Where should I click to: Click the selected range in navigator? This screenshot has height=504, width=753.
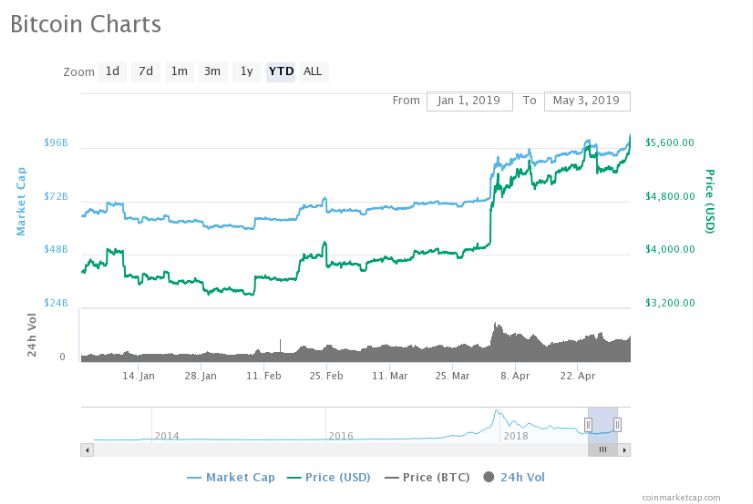[603, 425]
